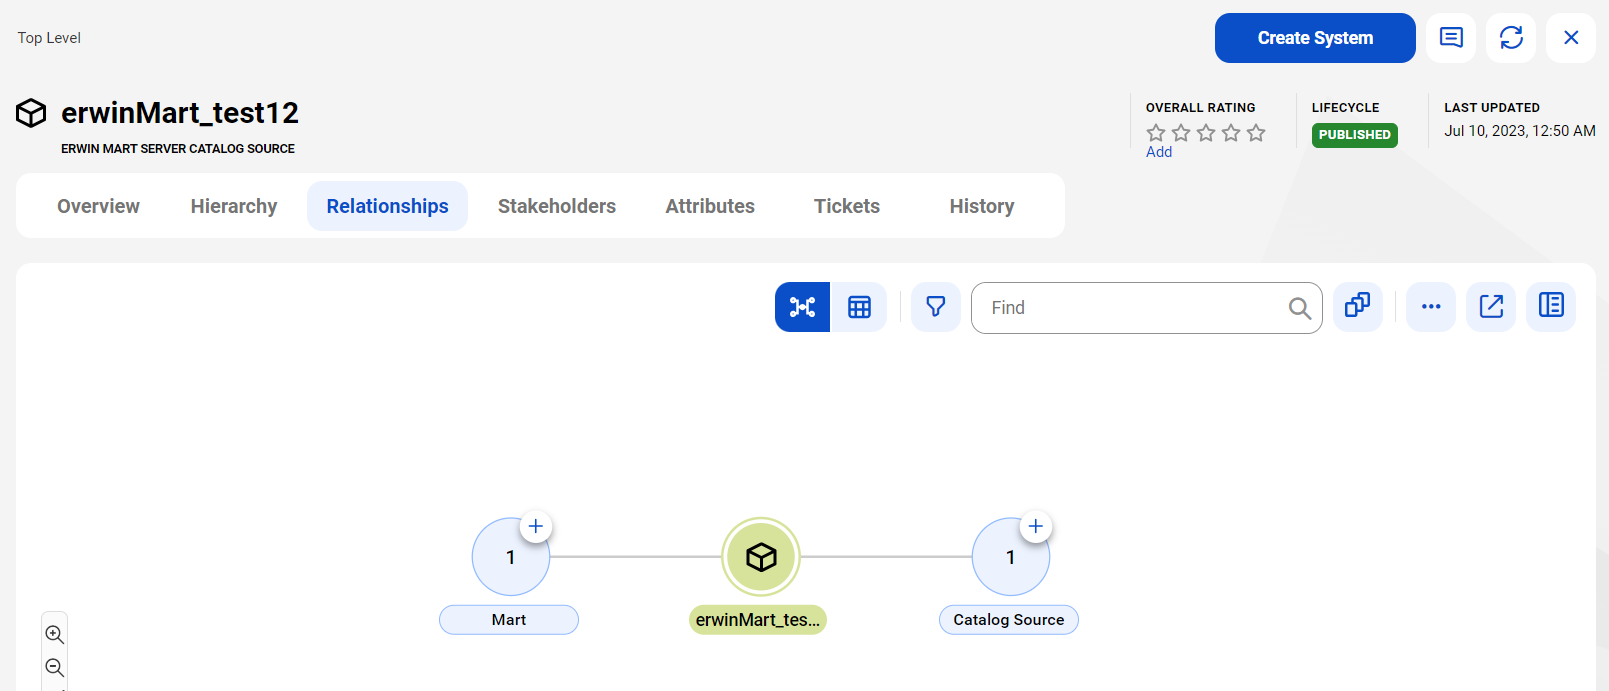The height and width of the screenshot is (691, 1609).
Task: Click the Top Level breadcrumb
Action: click(x=49, y=38)
